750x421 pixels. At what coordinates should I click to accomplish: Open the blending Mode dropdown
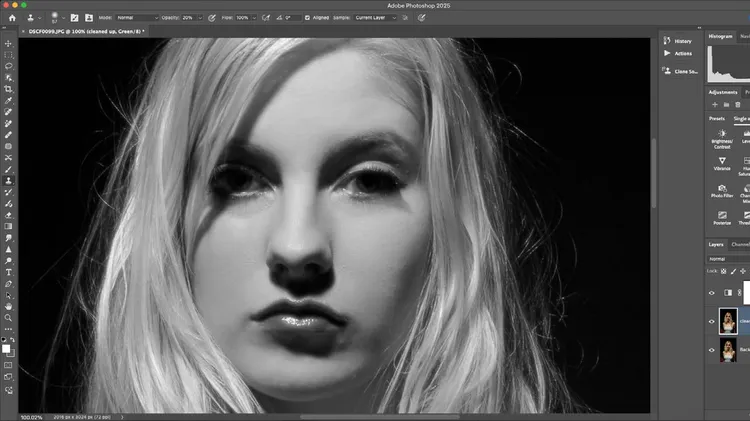coord(139,18)
